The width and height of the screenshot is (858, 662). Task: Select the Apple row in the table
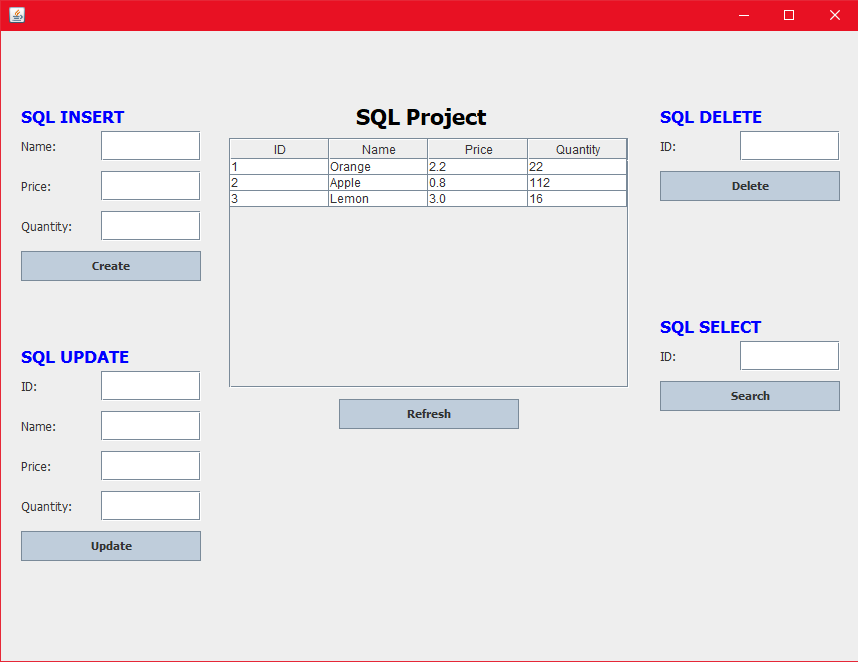pyautogui.click(x=377, y=183)
